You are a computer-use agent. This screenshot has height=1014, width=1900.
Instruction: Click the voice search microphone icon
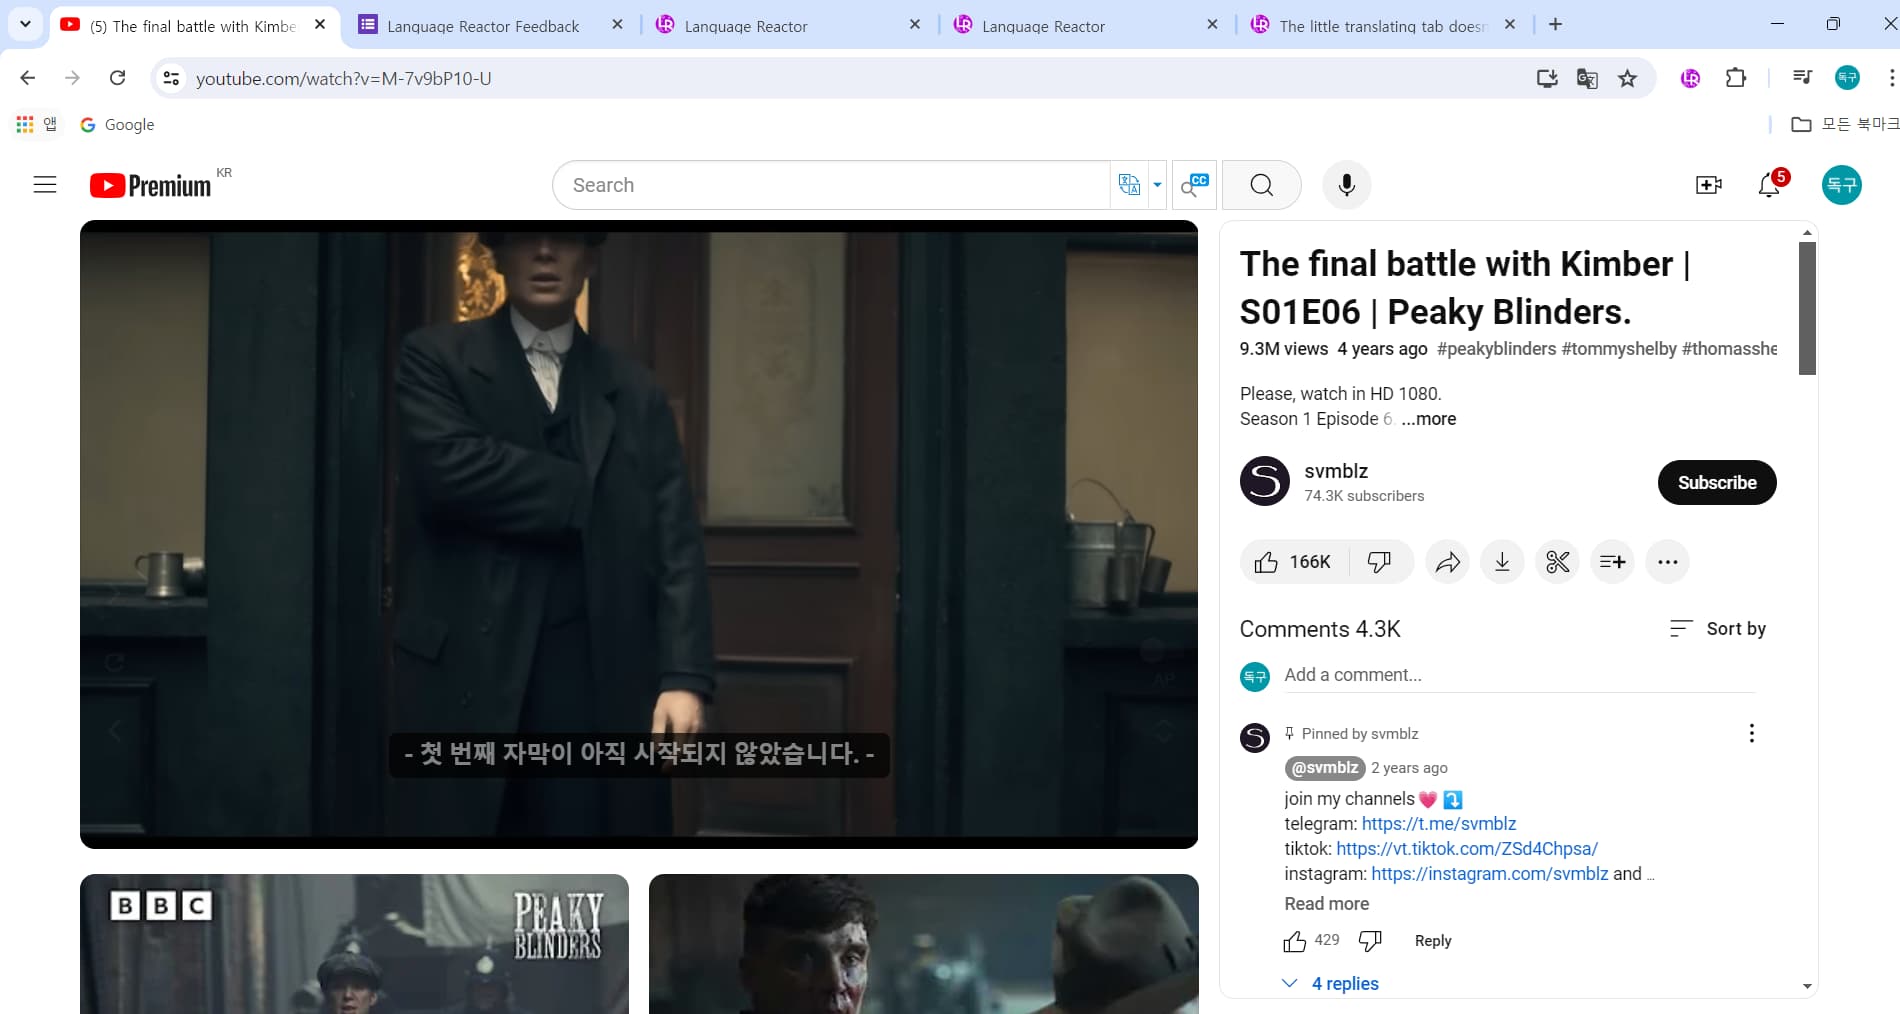tap(1346, 185)
